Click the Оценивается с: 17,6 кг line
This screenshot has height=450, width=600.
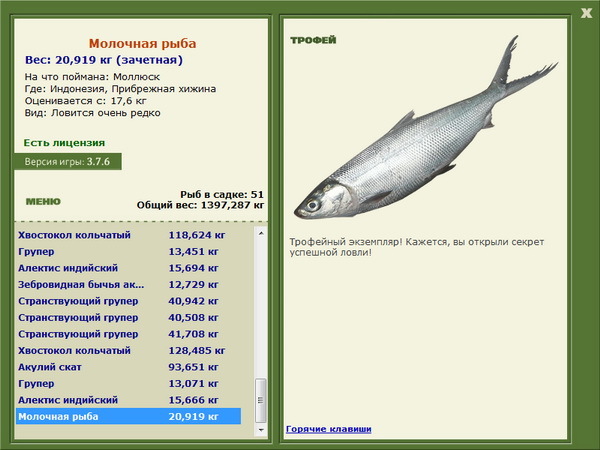pyautogui.click(x=85, y=101)
